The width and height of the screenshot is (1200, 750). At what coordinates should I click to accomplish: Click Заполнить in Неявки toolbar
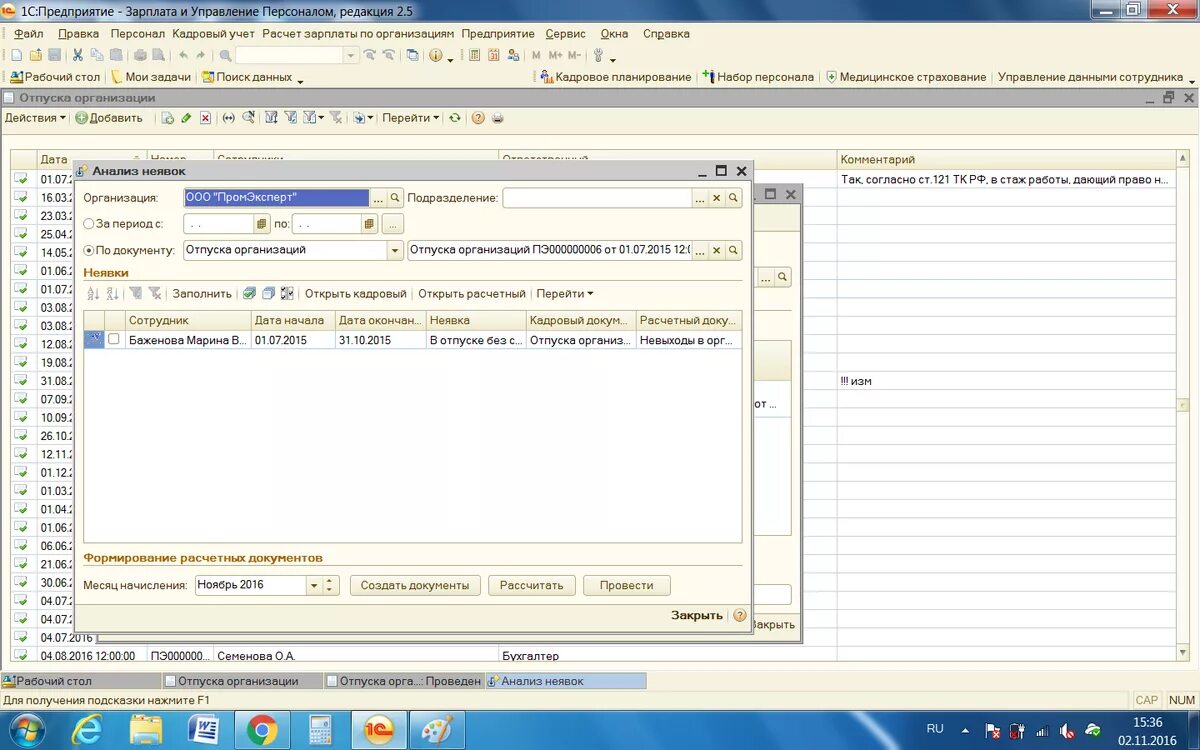coord(202,294)
